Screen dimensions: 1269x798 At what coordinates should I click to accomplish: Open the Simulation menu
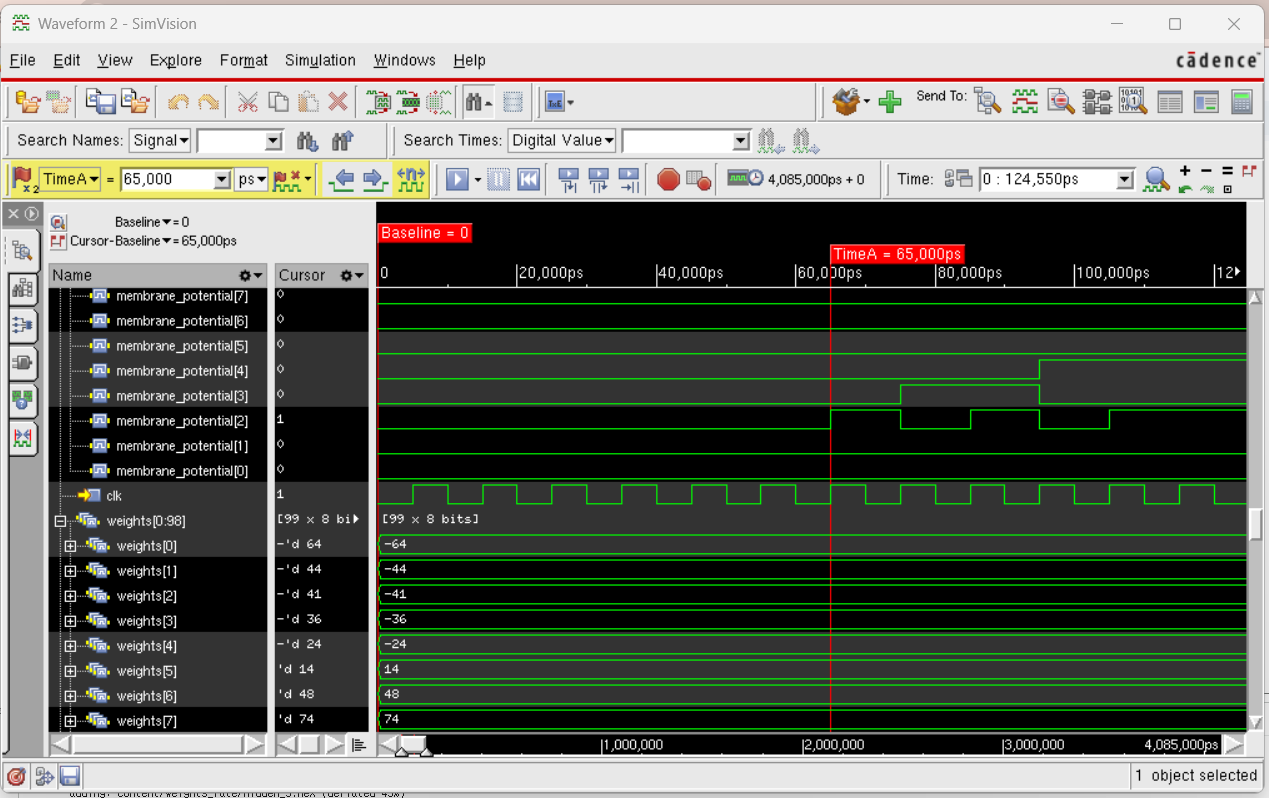320,60
